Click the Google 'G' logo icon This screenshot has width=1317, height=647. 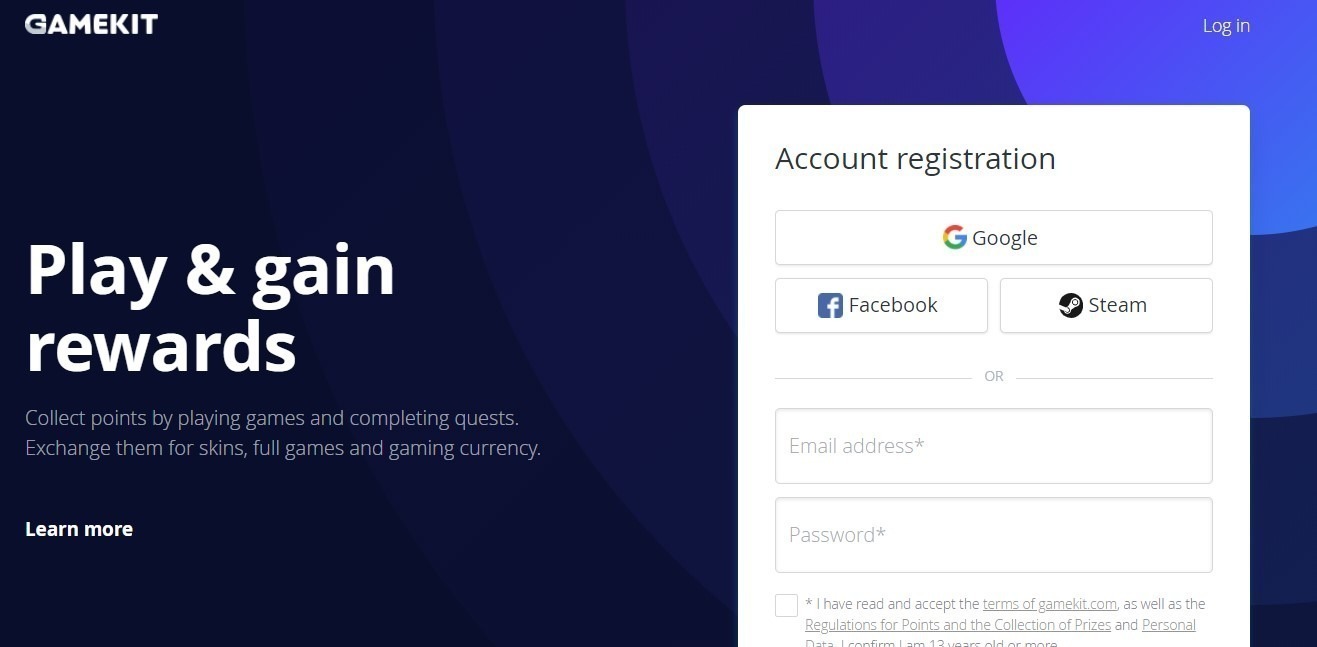point(954,237)
